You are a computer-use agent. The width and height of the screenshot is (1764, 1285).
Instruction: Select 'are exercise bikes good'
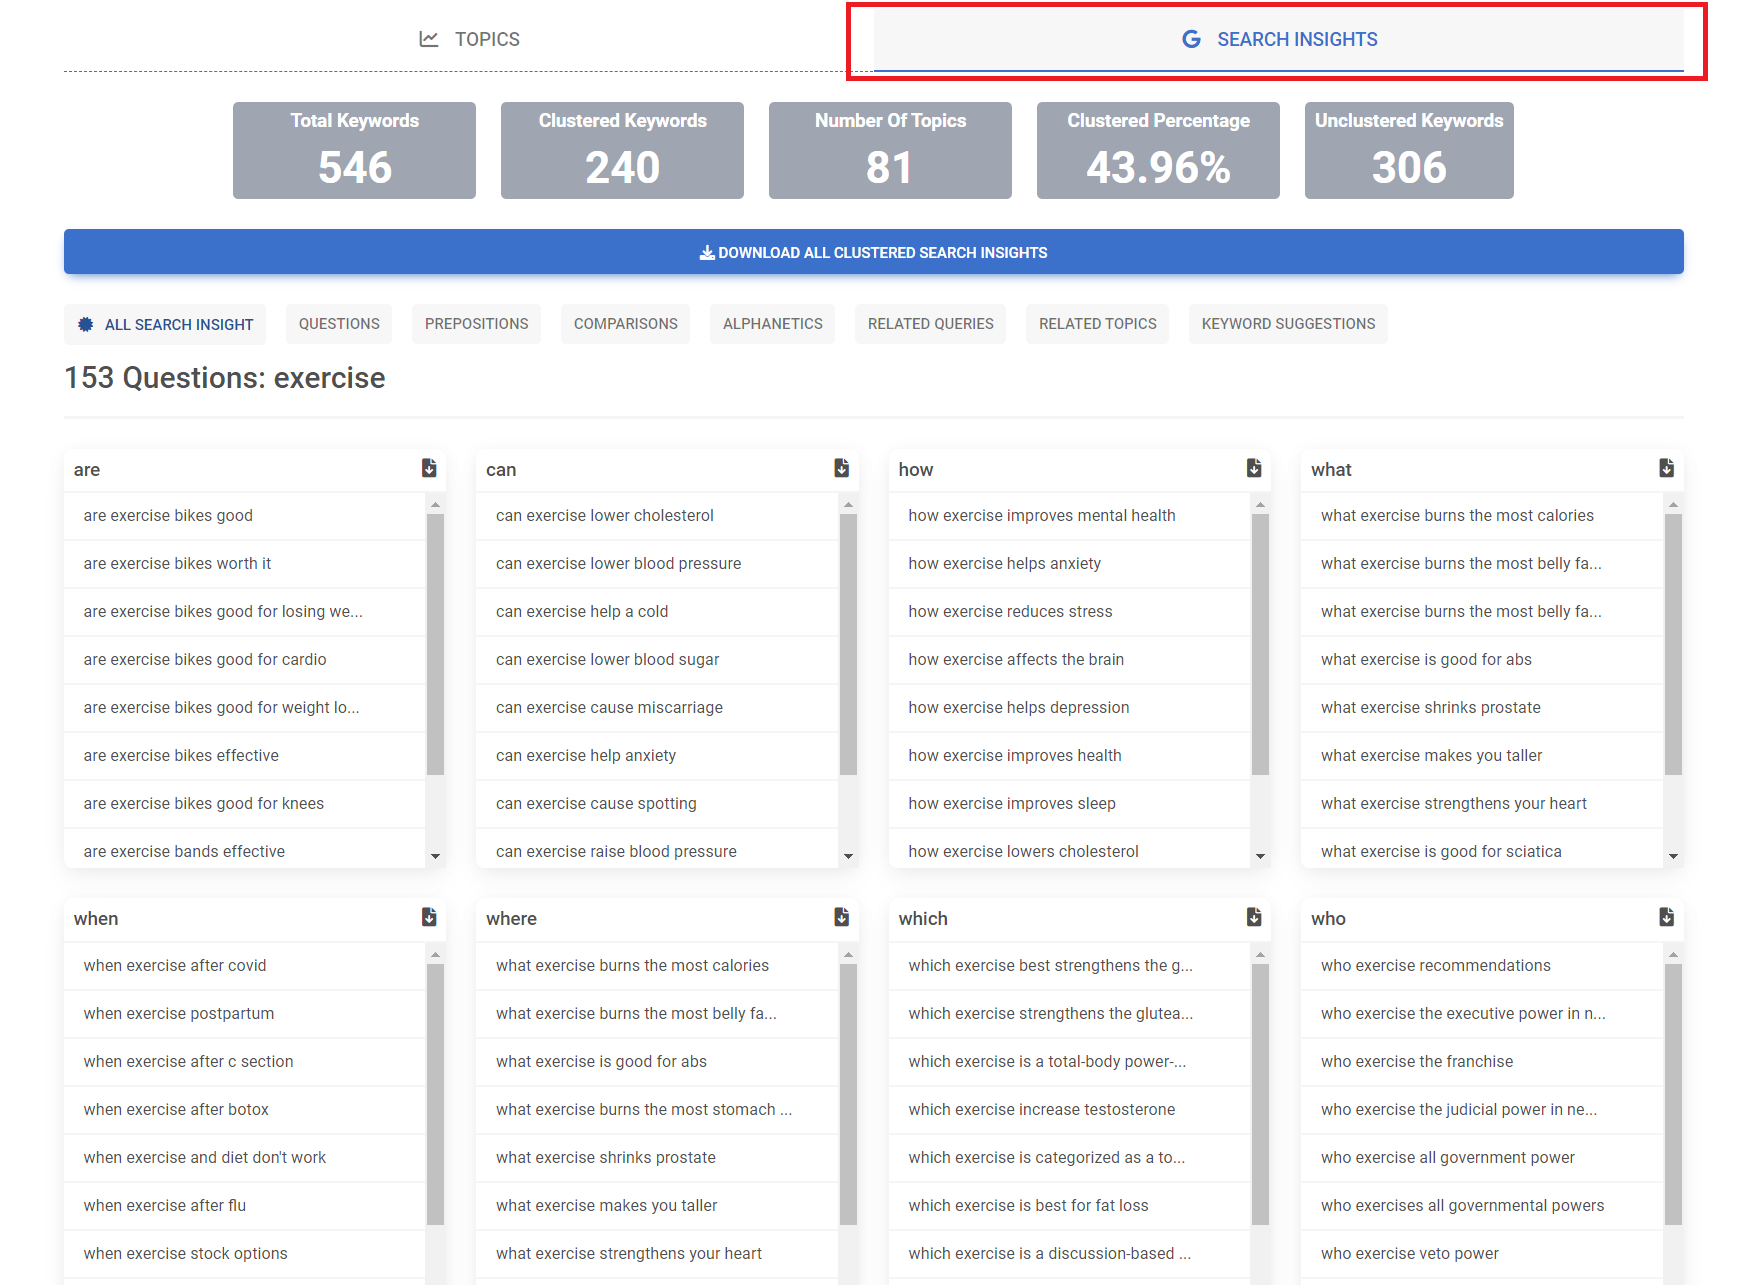click(x=245, y=516)
